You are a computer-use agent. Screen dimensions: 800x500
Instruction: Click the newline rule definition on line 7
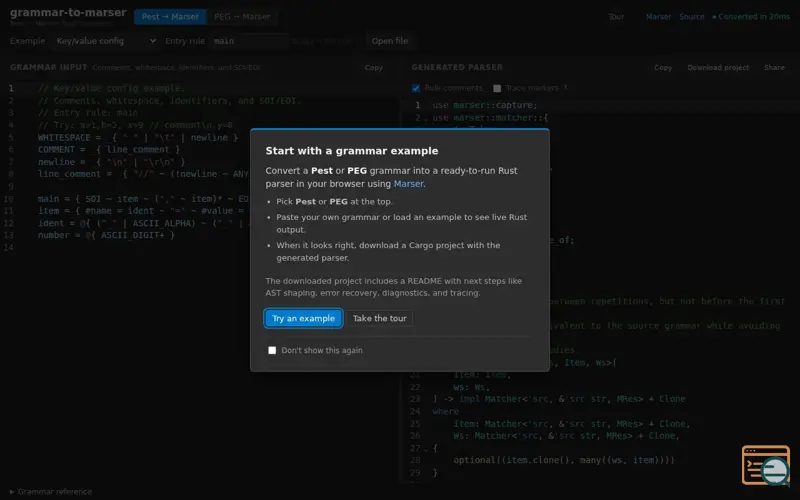[x=111, y=162]
